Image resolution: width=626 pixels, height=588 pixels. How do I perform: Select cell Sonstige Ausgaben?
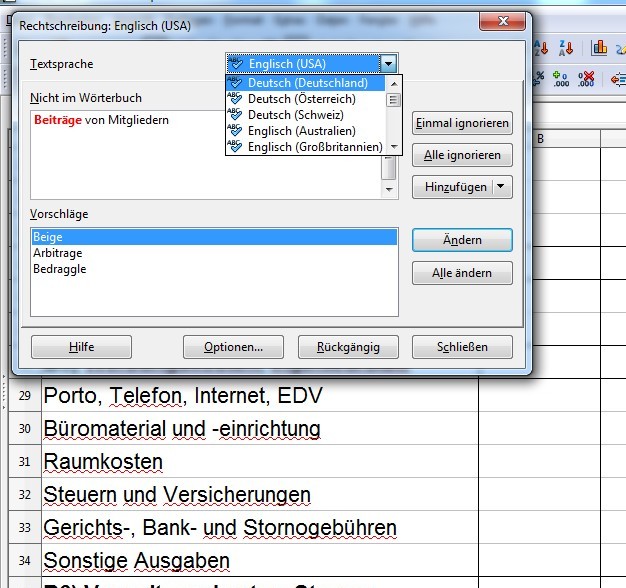point(260,560)
